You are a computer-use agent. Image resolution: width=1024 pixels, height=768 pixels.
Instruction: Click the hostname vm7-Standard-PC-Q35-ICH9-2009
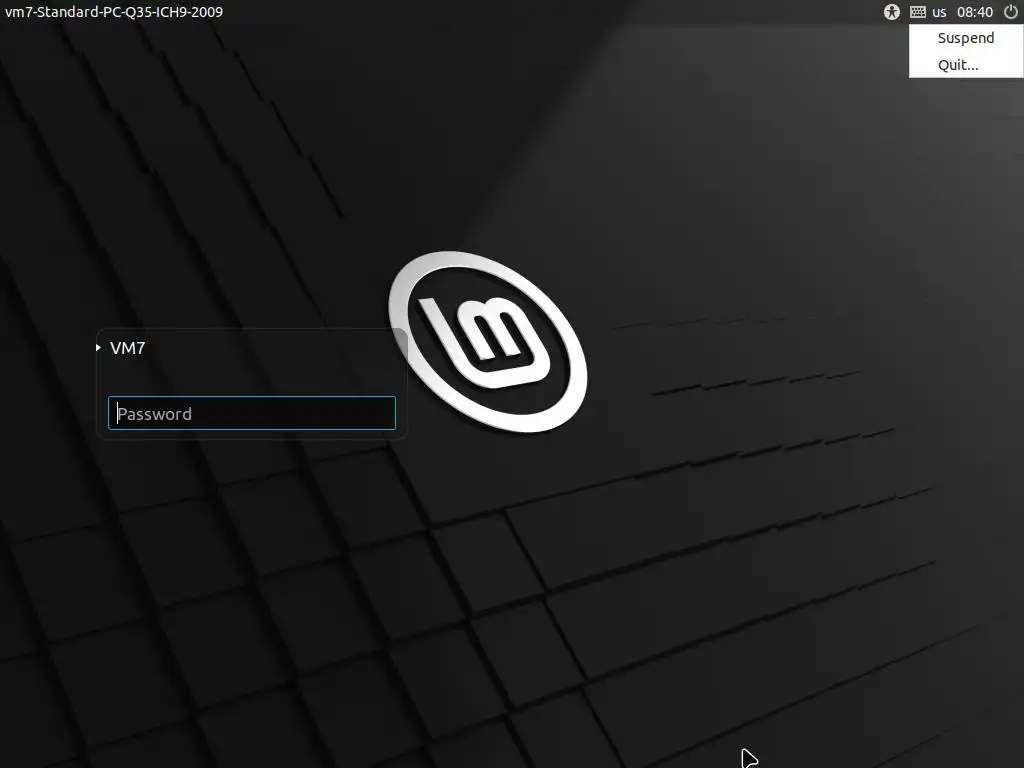tap(114, 12)
